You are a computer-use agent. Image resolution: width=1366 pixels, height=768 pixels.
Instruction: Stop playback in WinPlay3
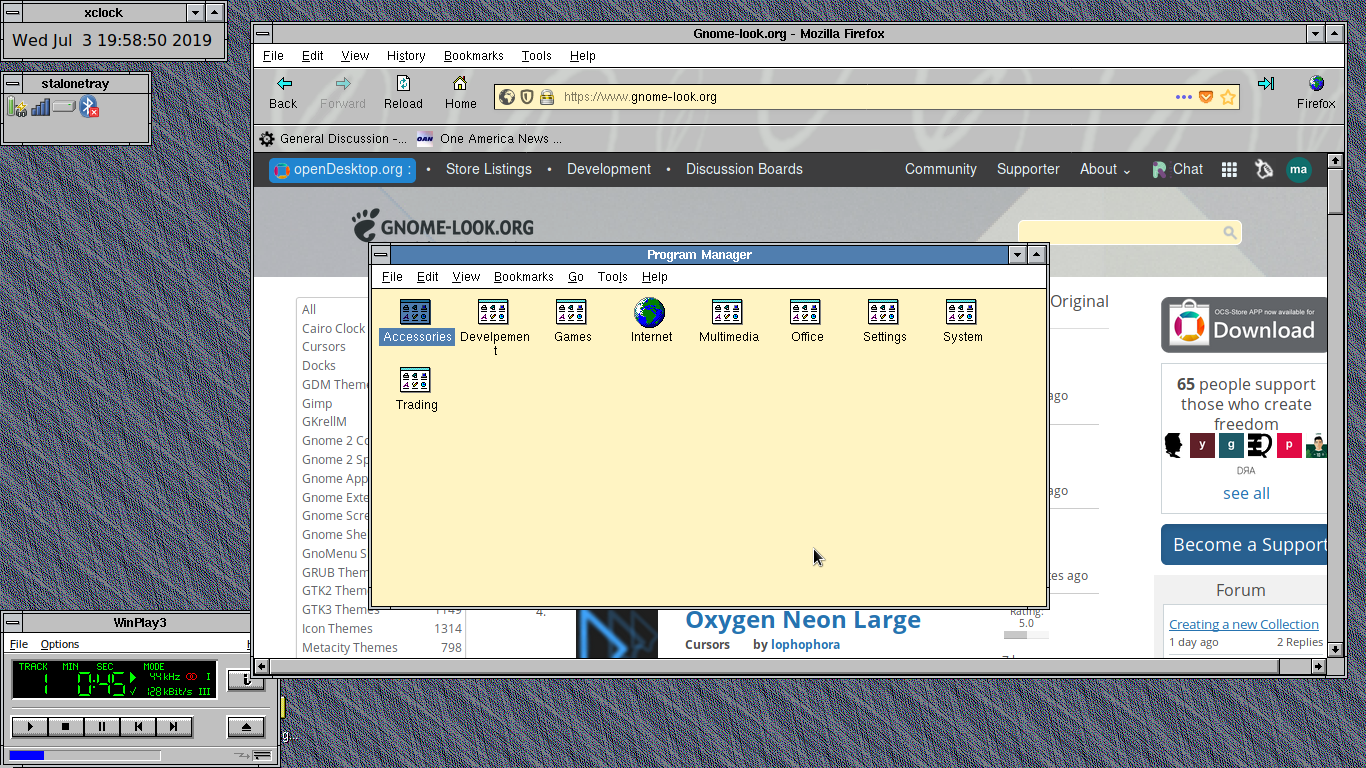[66, 727]
